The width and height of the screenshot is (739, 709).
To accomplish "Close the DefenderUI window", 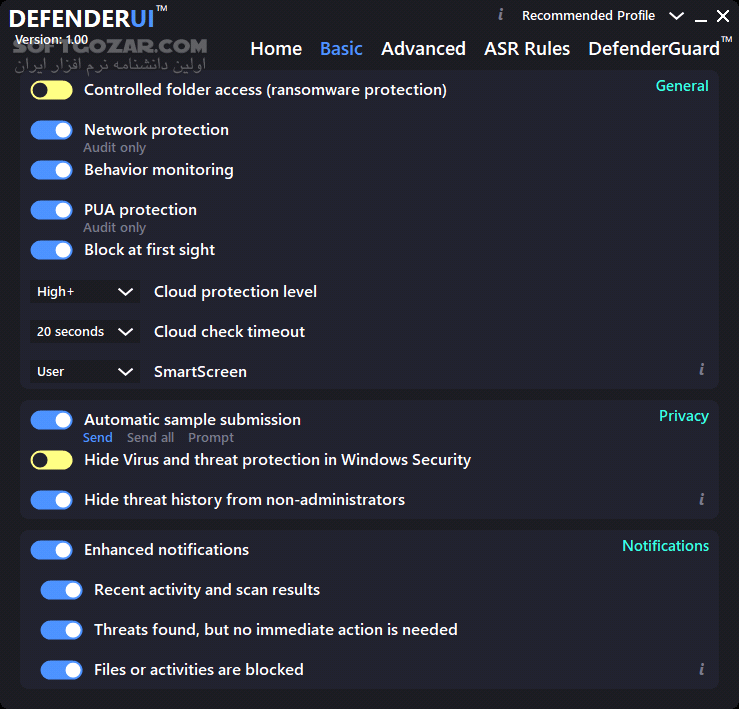I will (x=723, y=16).
